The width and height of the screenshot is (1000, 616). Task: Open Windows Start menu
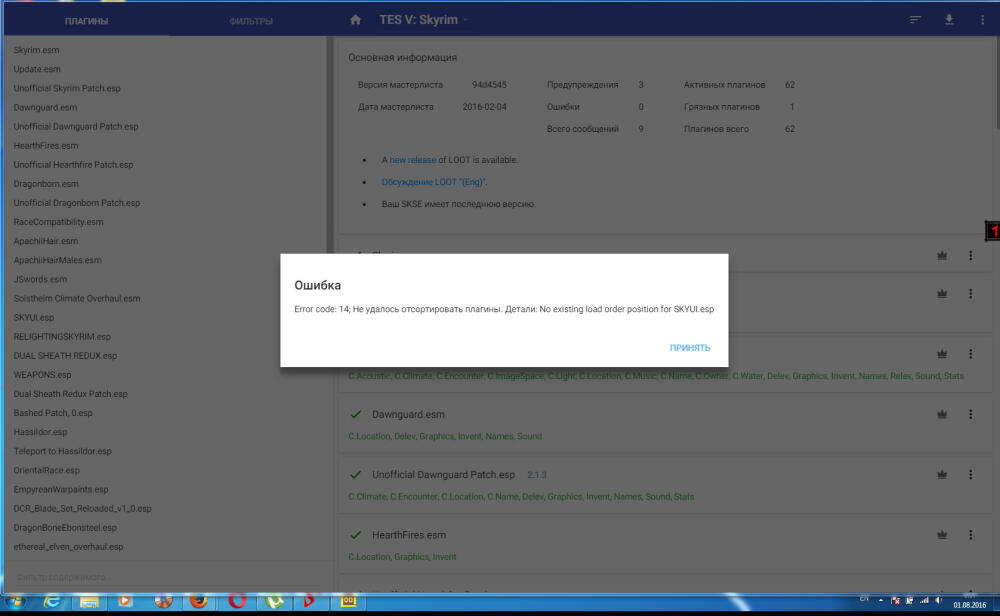point(15,601)
